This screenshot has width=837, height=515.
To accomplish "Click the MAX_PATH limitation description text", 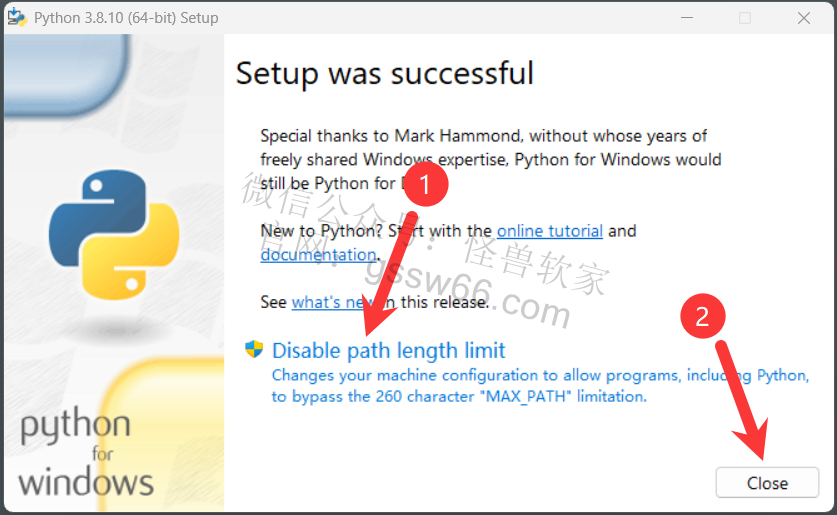I will tap(540, 386).
